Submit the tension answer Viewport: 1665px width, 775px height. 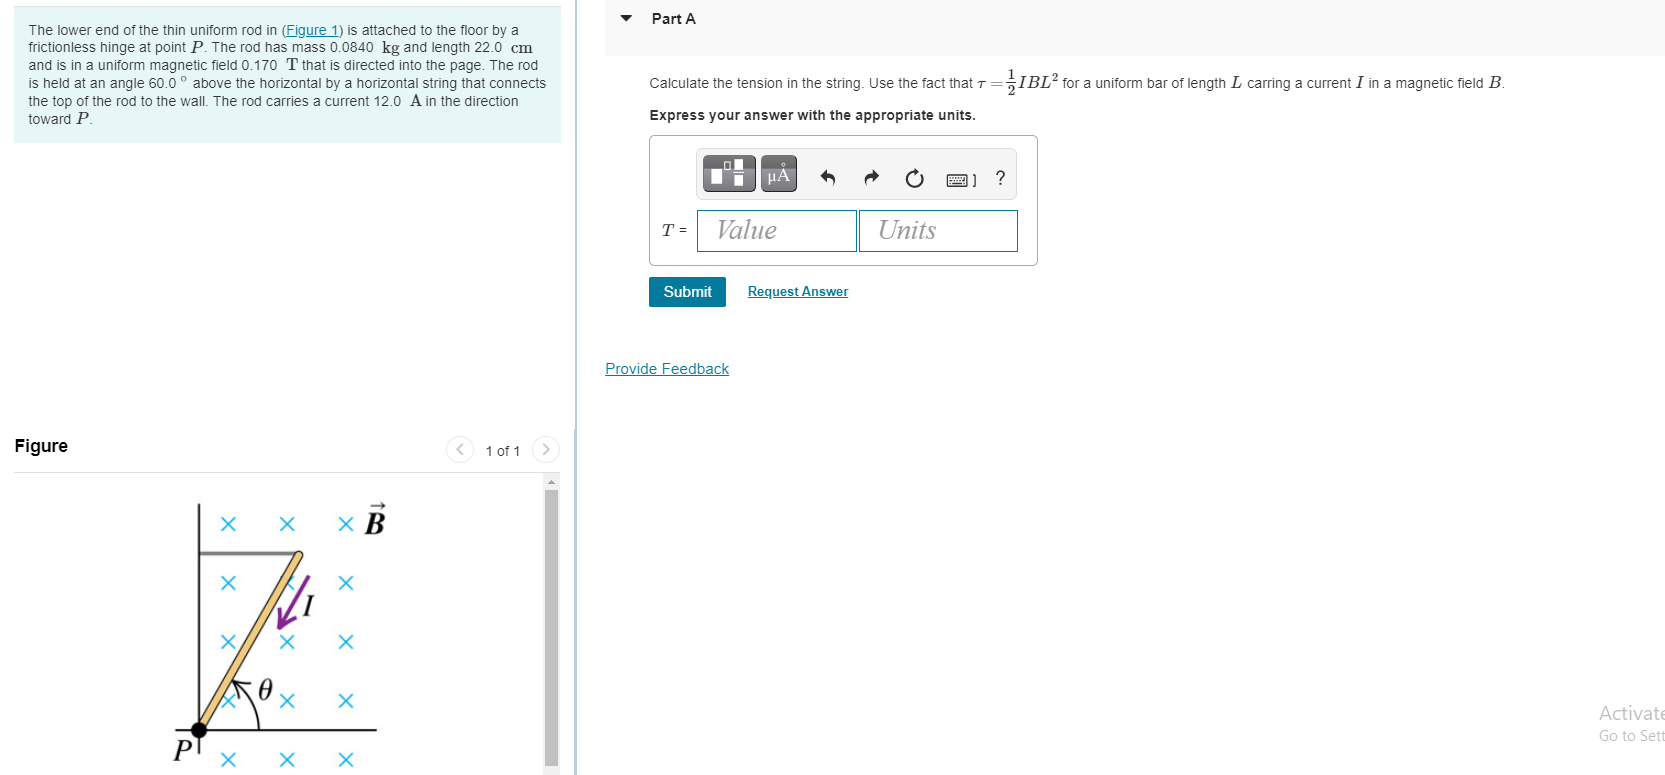[687, 292]
